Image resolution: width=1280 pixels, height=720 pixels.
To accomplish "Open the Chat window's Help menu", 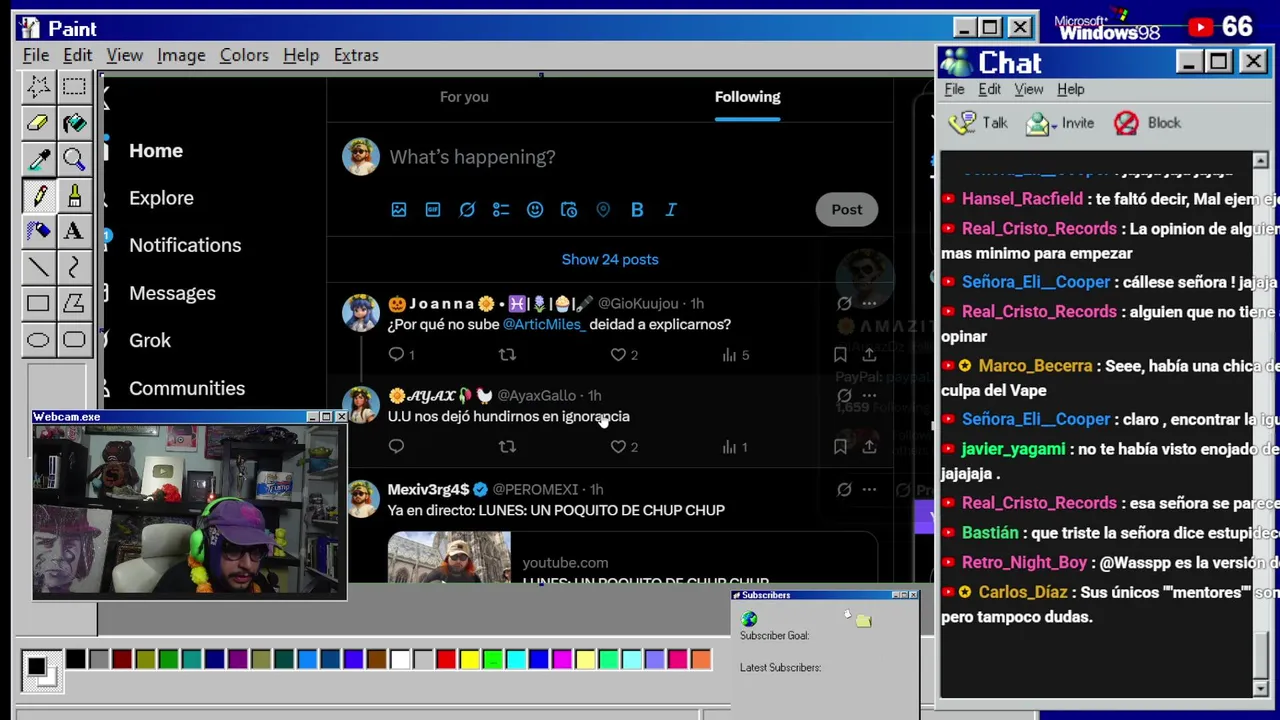I will (x=1070, y=89).
